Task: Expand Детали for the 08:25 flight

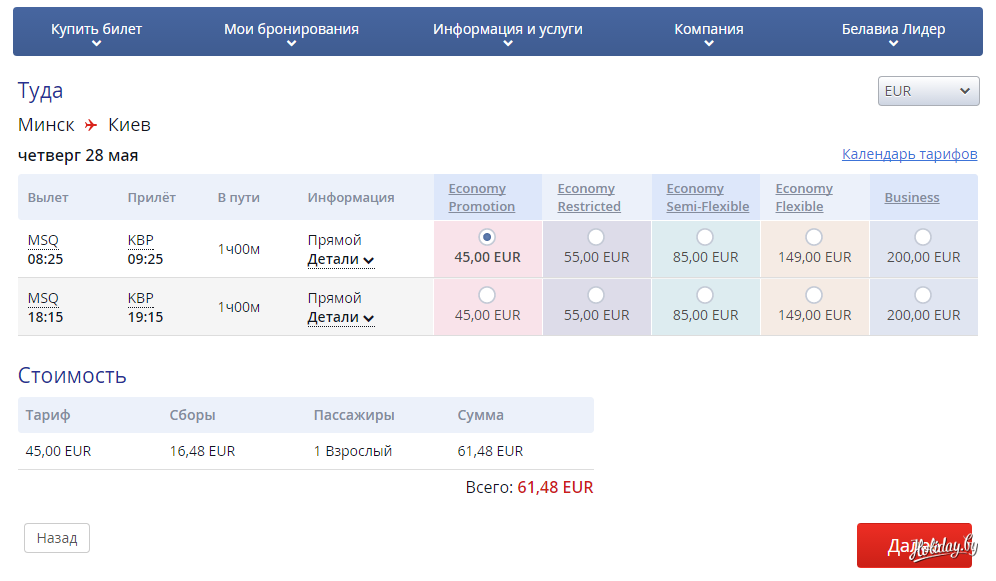Action: coord(340,260)
